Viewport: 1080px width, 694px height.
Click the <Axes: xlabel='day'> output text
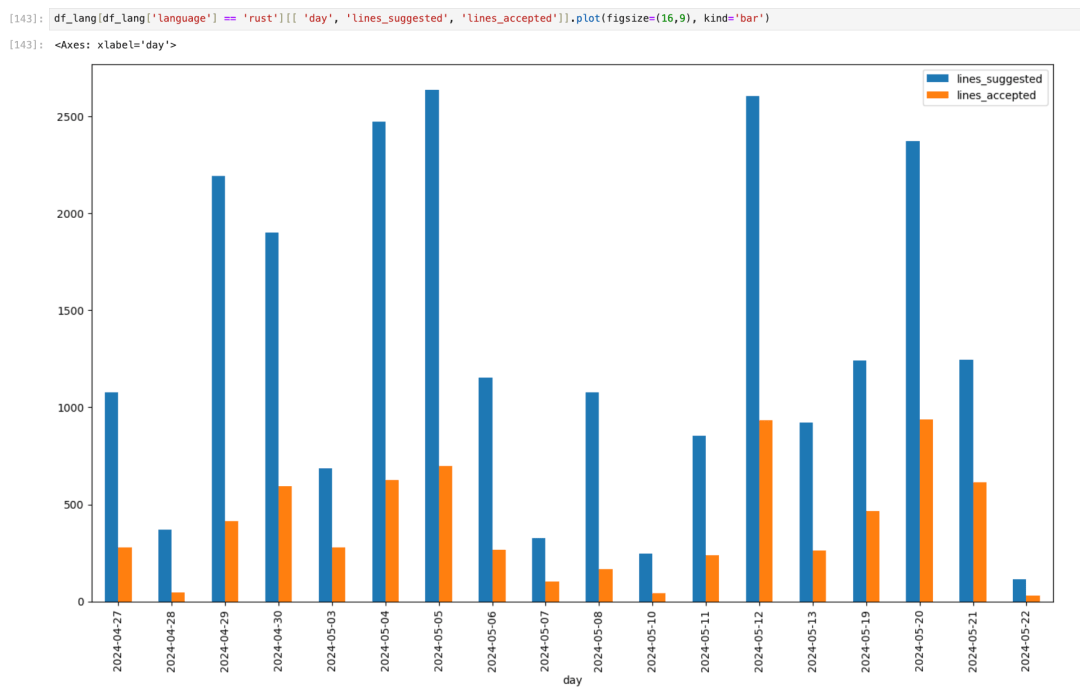pos(115,45)
